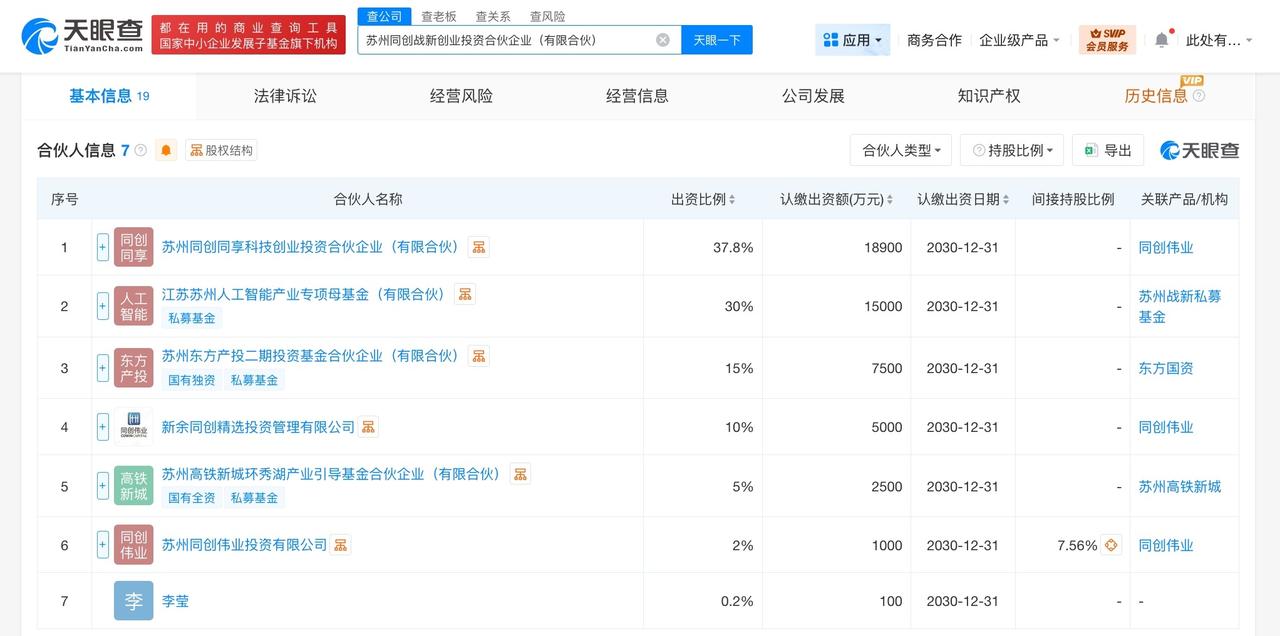Click the 天眼查 logo at the top left
Viewport: 1280px width, 636px height.
click(x=83, y=36)
